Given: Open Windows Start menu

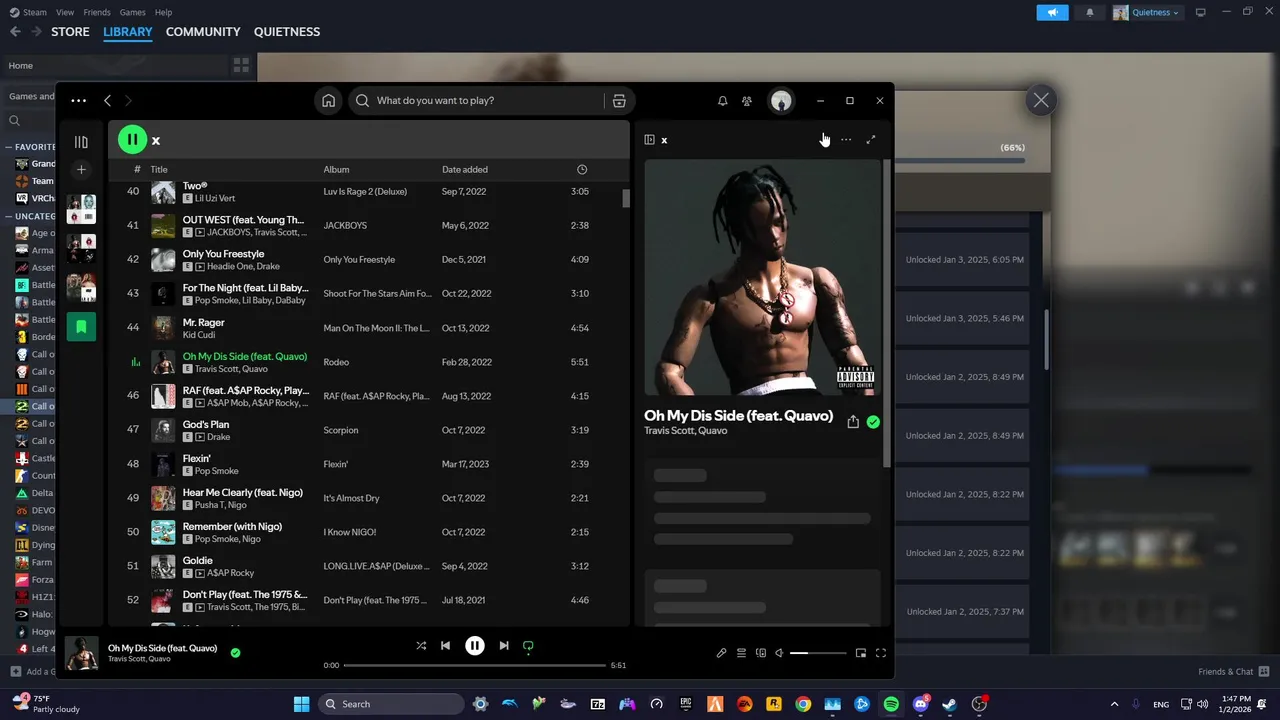Looking at the screenshot, I should pyautogui.click(x=301, y=704).
